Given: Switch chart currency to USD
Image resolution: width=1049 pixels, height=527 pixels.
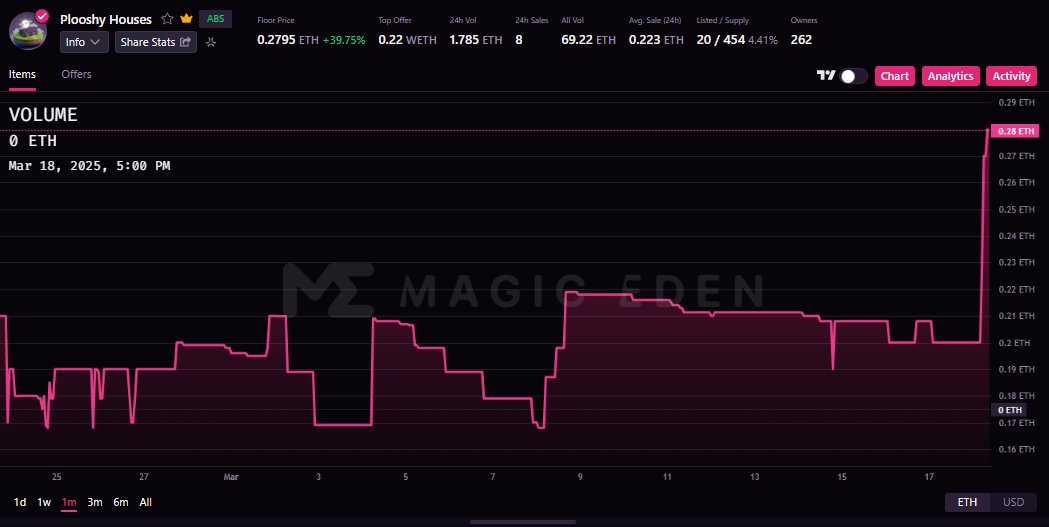Looking at the screenshot, I should 1013,502.
